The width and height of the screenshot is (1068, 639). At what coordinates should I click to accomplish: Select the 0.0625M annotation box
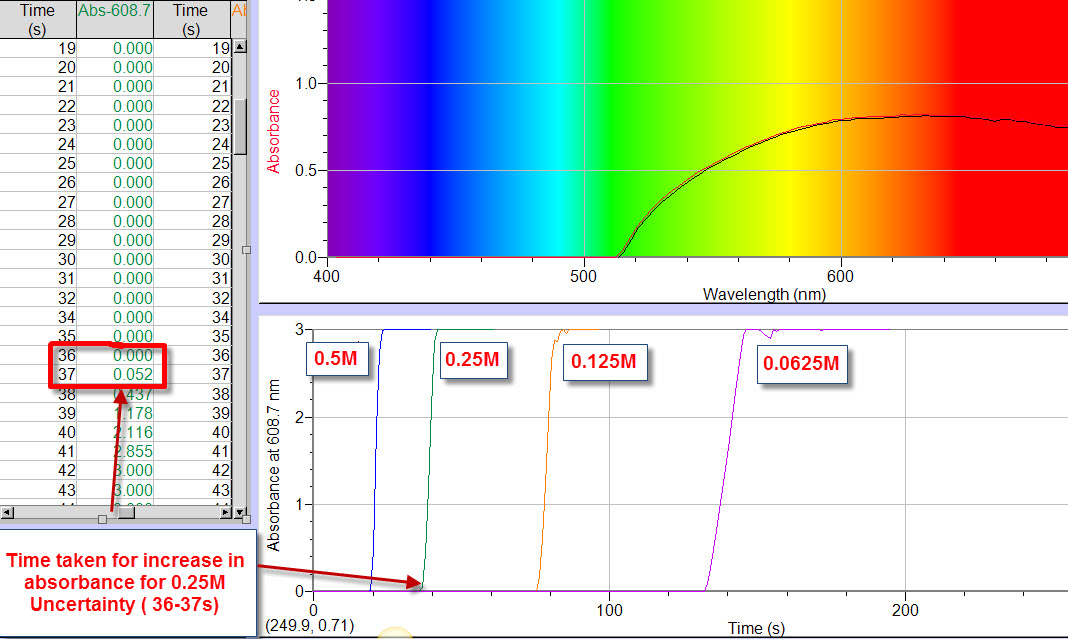pos(802,364)
